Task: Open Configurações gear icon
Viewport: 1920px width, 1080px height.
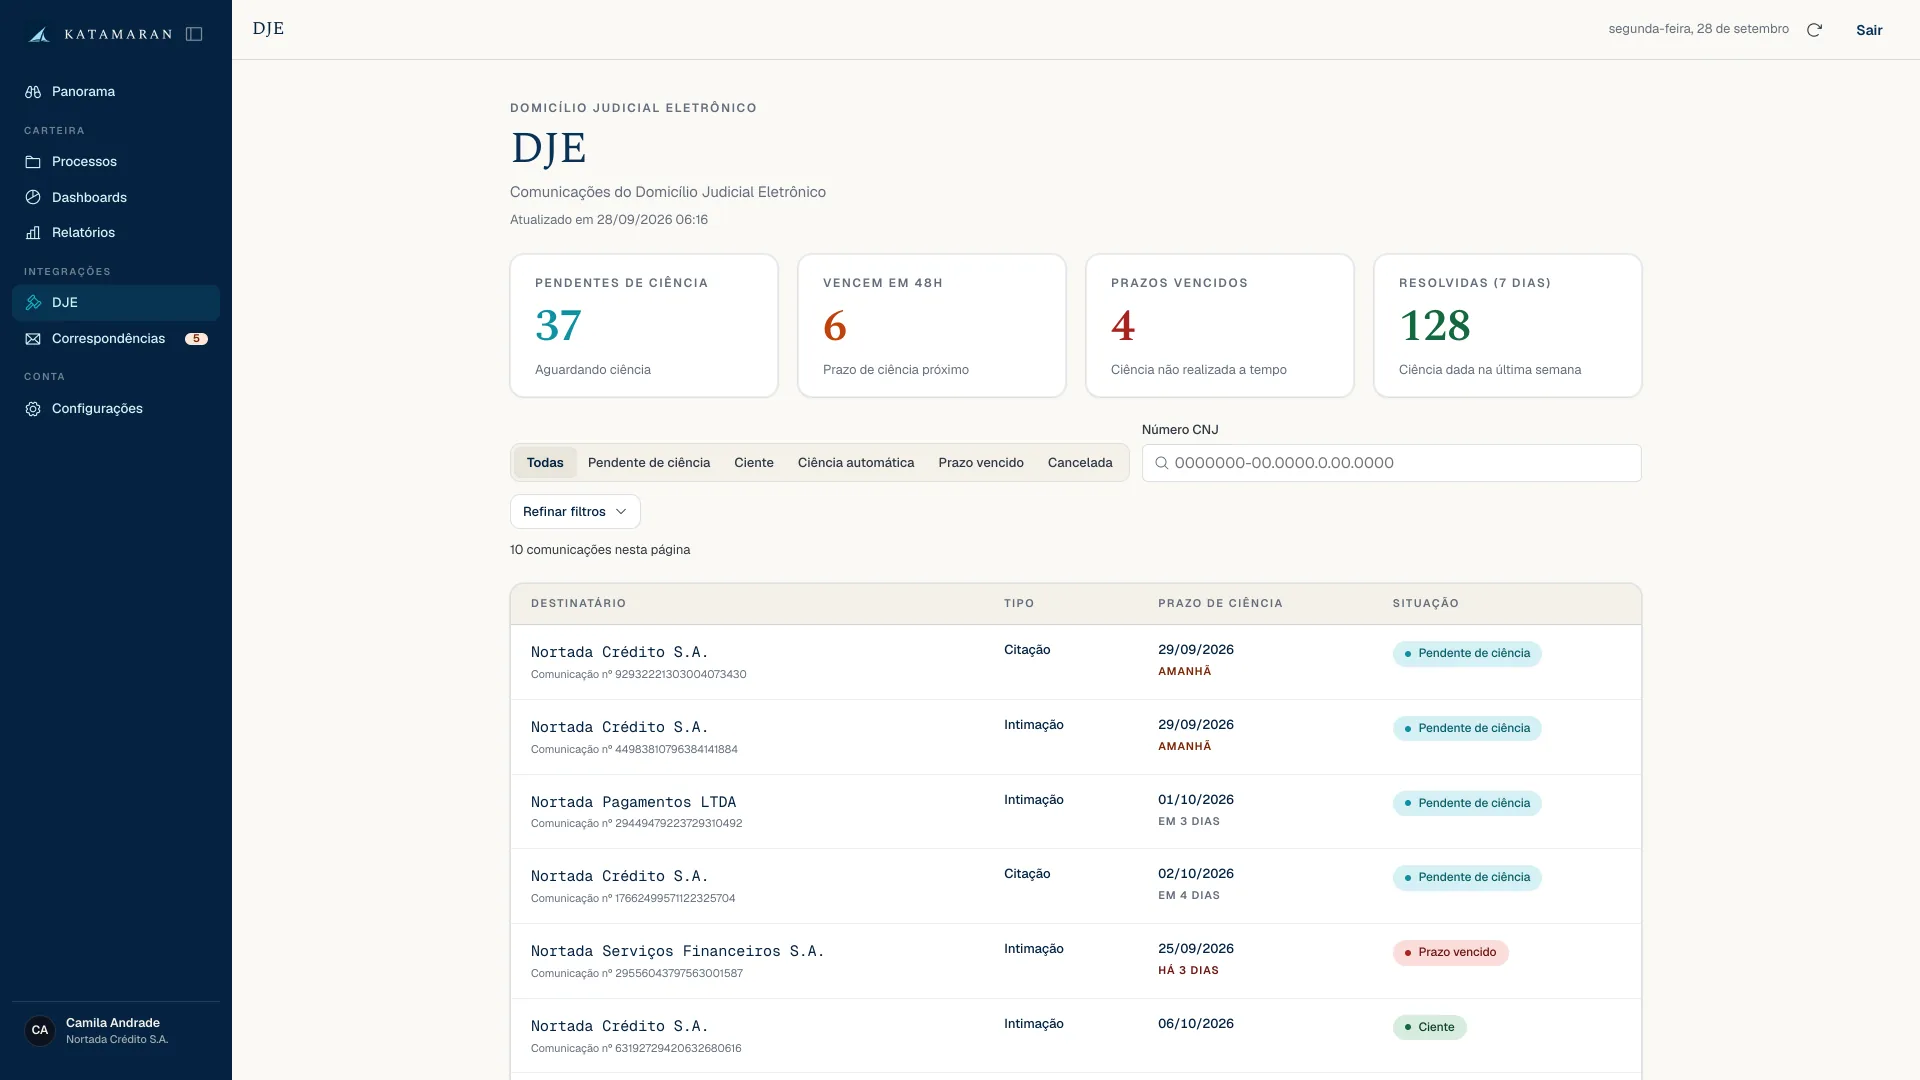Action: 33,409
